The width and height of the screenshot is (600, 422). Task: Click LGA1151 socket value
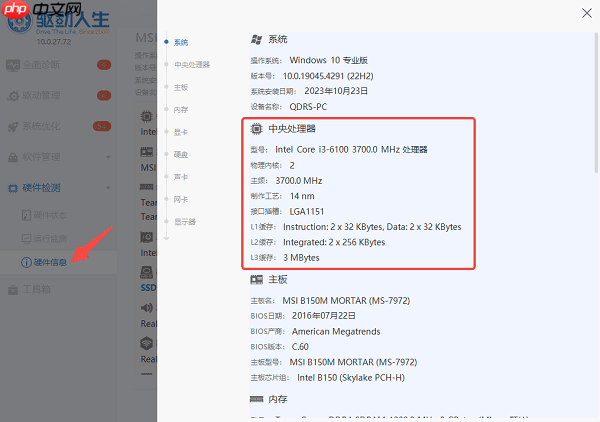pyautogui.click(x=307, y=211)
